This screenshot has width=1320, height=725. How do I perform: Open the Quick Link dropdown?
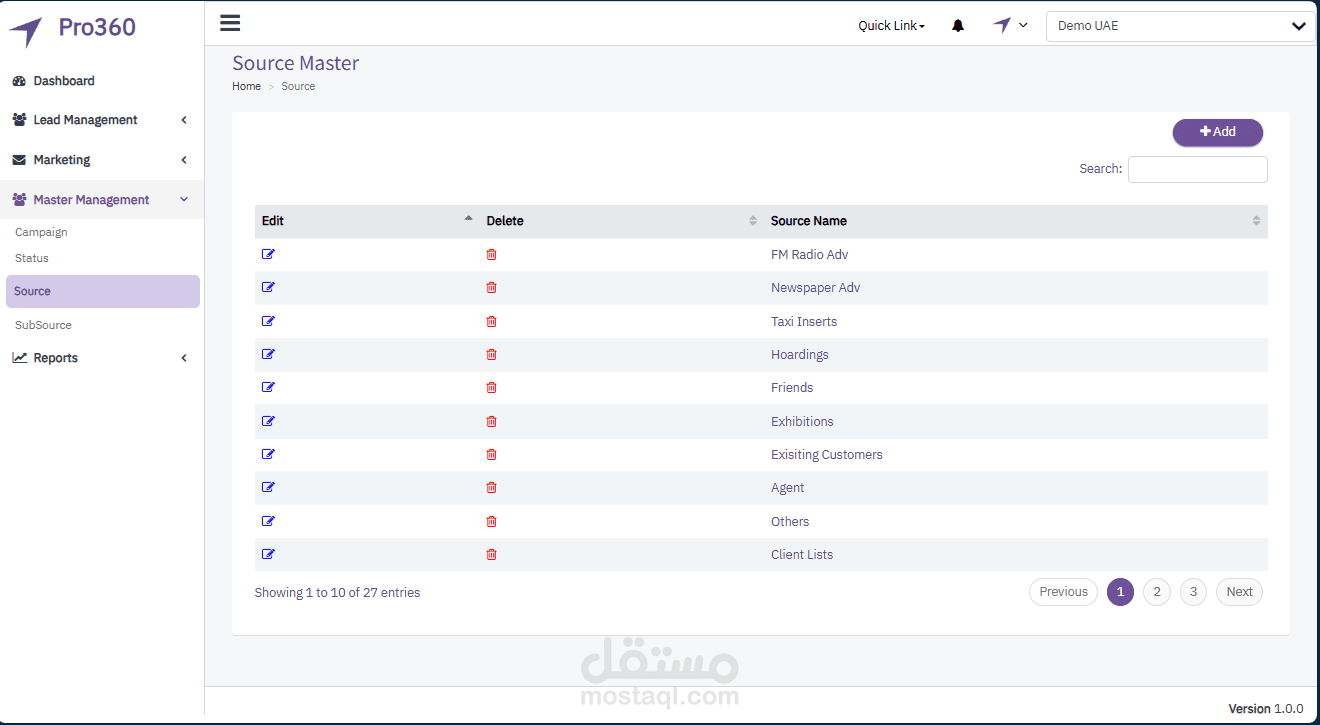(891, 26)
